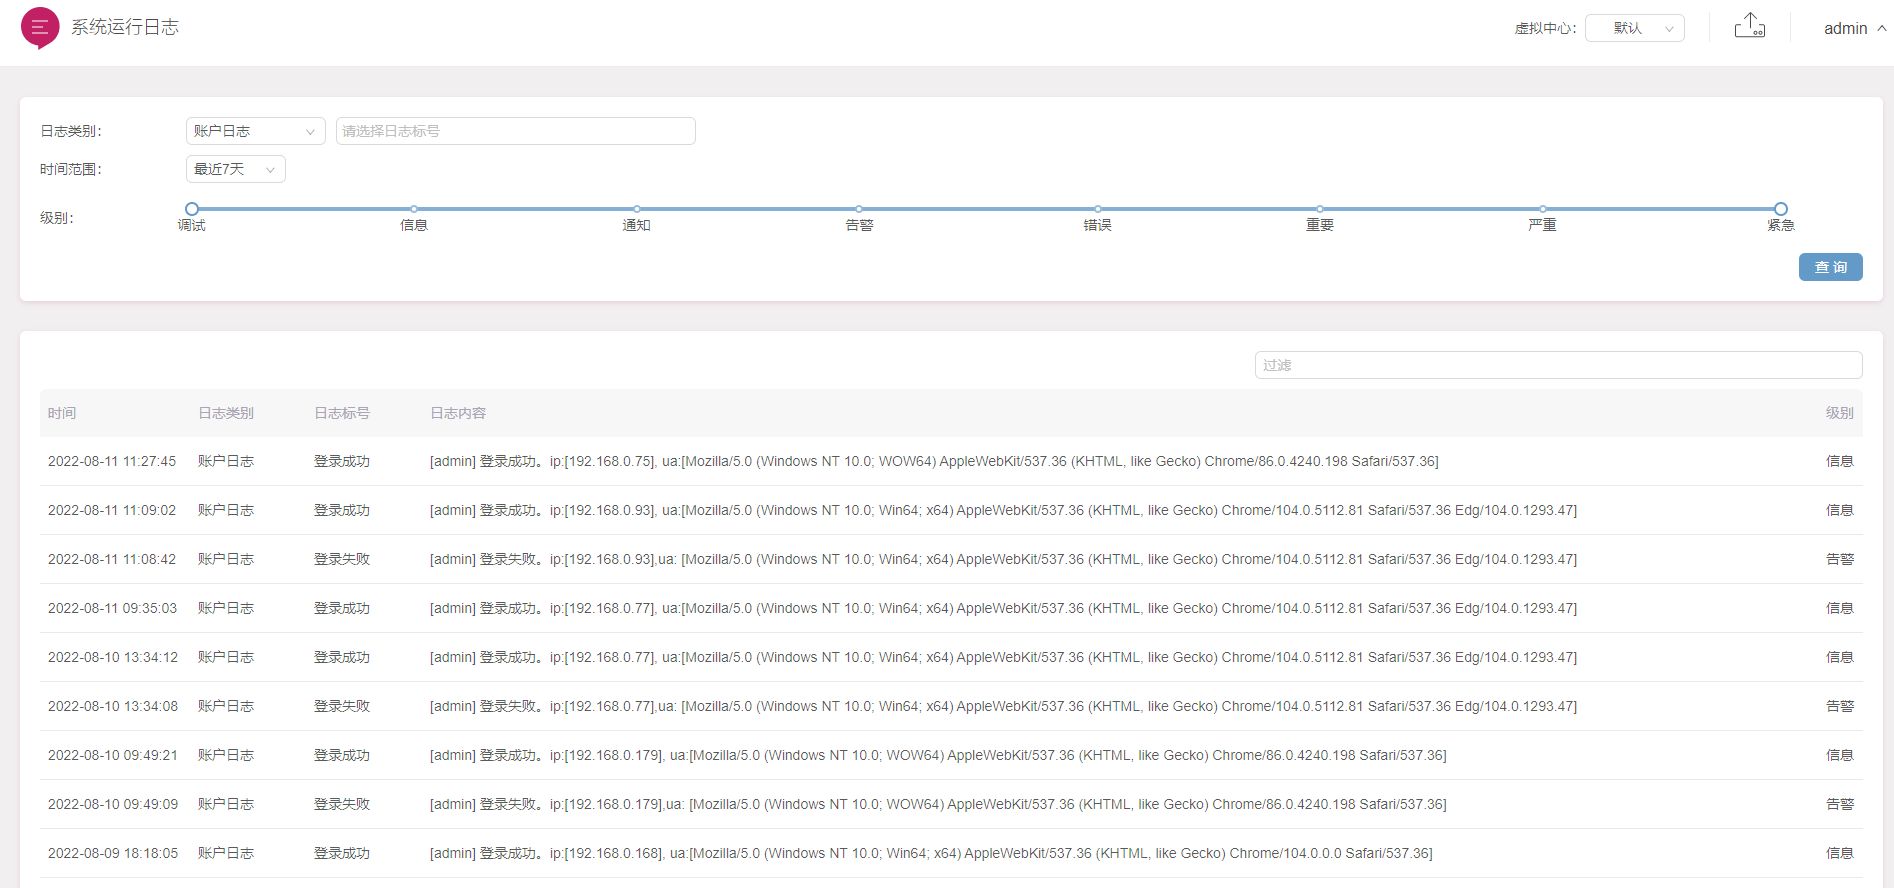Screen dimensions: 1894x888
Task: Click log content with ip 192.168.0.168
Action: [931, 853]
